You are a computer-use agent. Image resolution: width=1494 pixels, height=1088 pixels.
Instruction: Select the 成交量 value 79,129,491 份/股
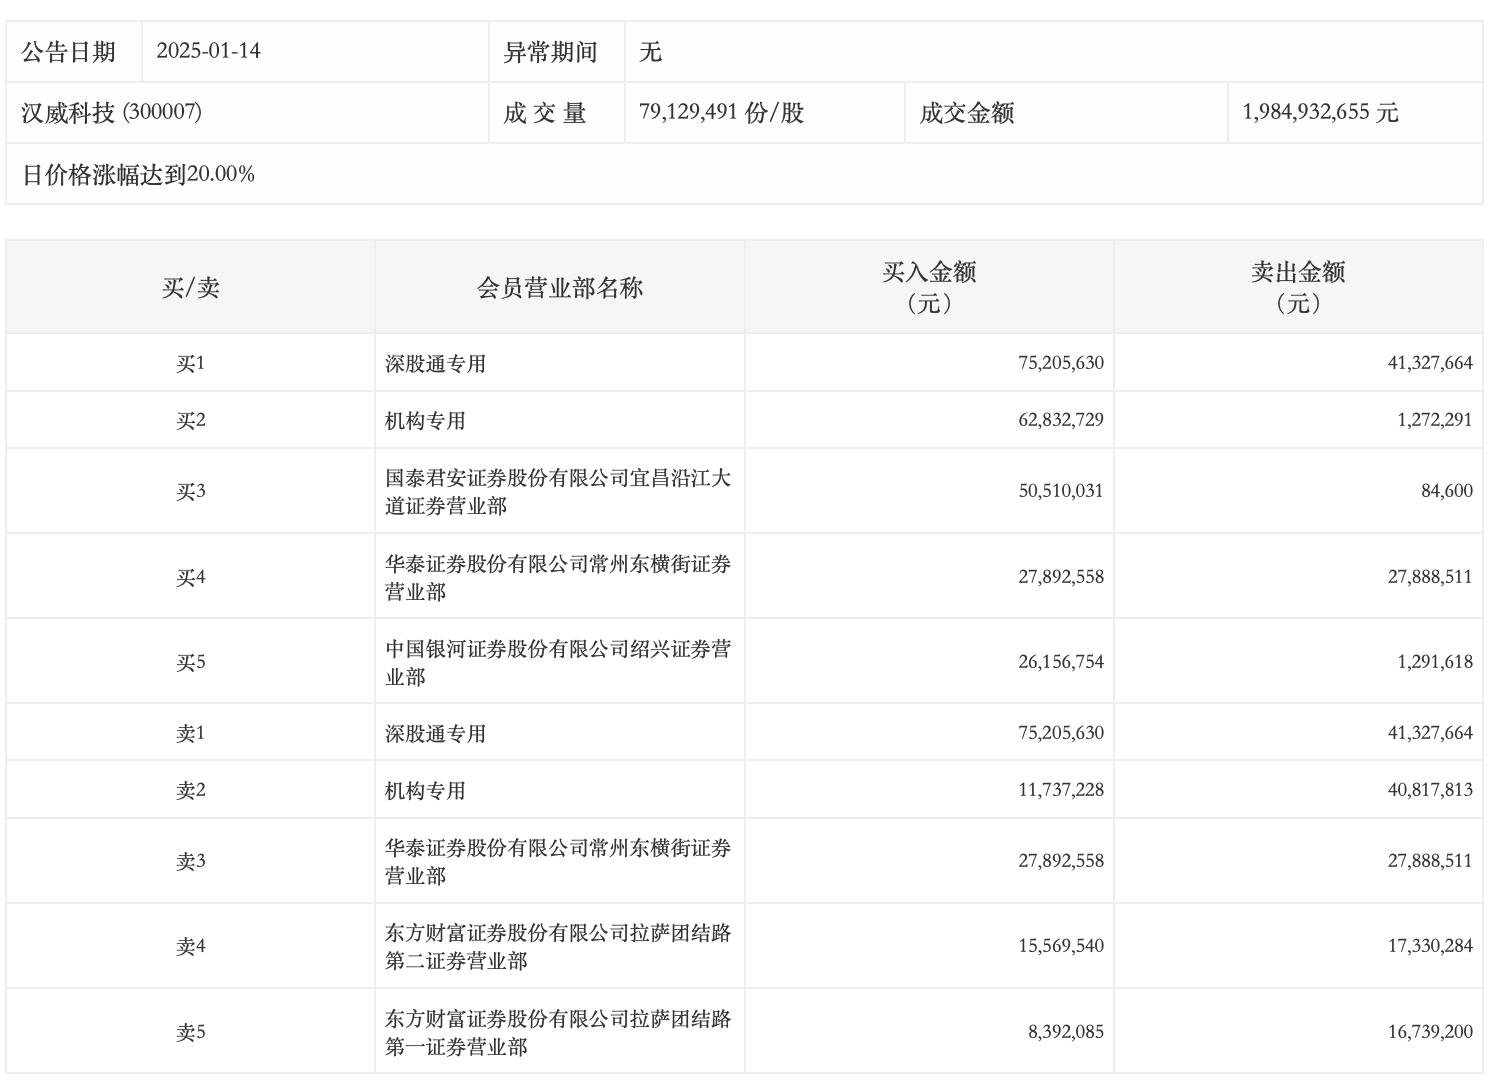click(x=721, y=113)
